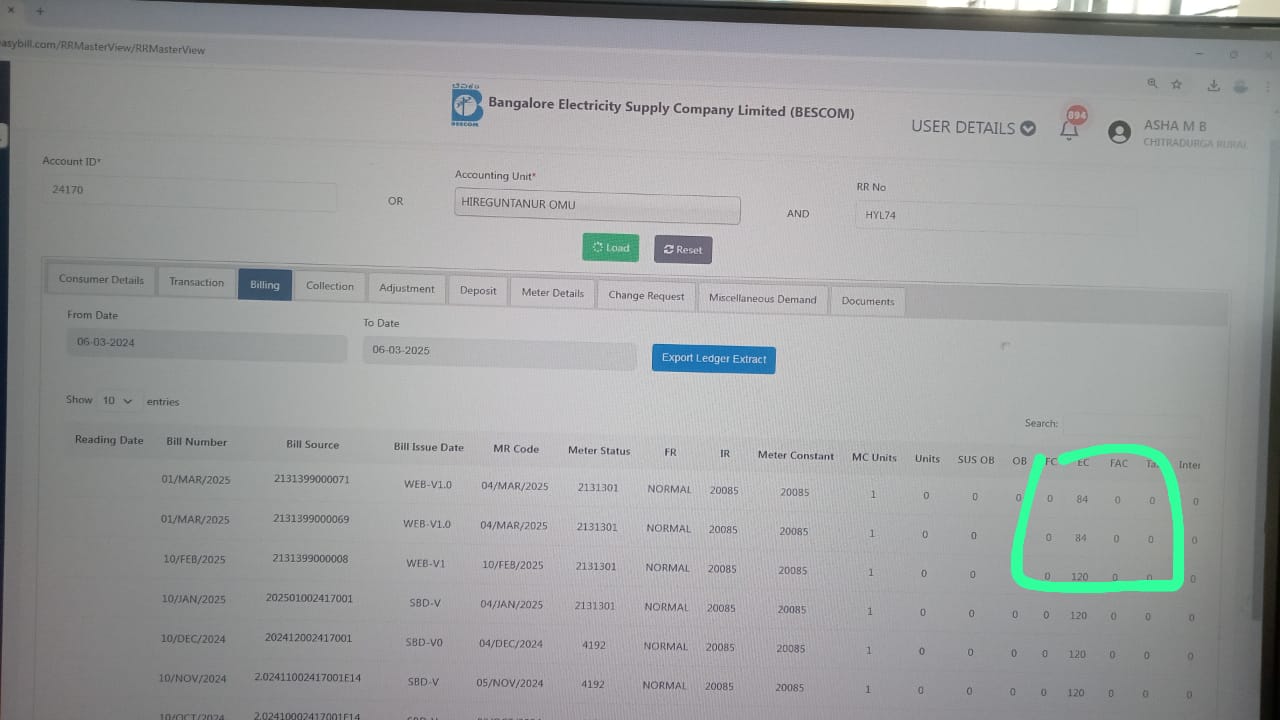Click bill number 2.02411002417001E14 cell
Image resolution: width=1280 pixels, height=720 pixels.
pyautogui.click(x=307, y=678)
